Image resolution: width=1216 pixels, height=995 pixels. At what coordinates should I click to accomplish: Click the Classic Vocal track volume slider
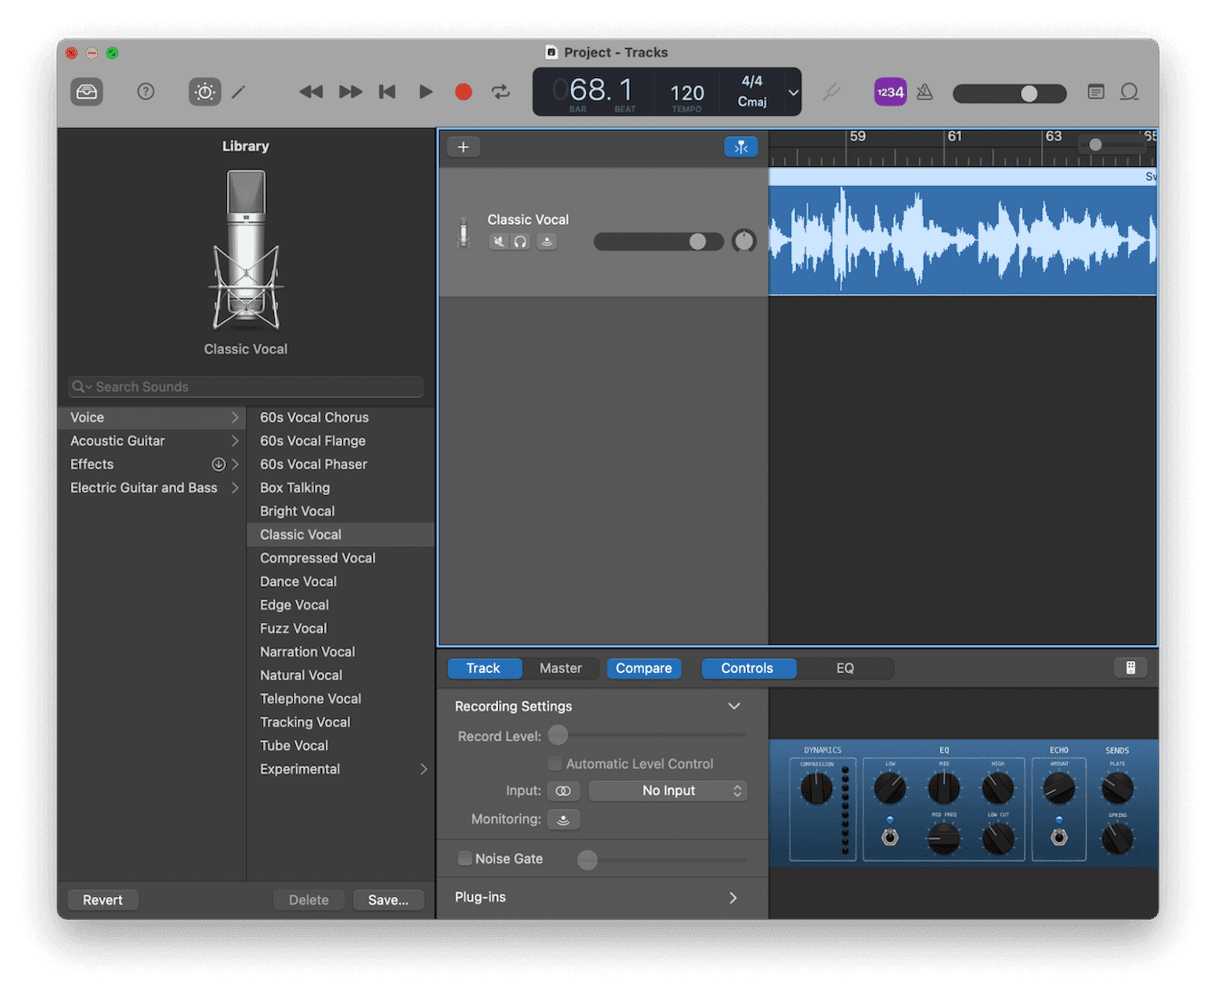click(x=658, y=241)
